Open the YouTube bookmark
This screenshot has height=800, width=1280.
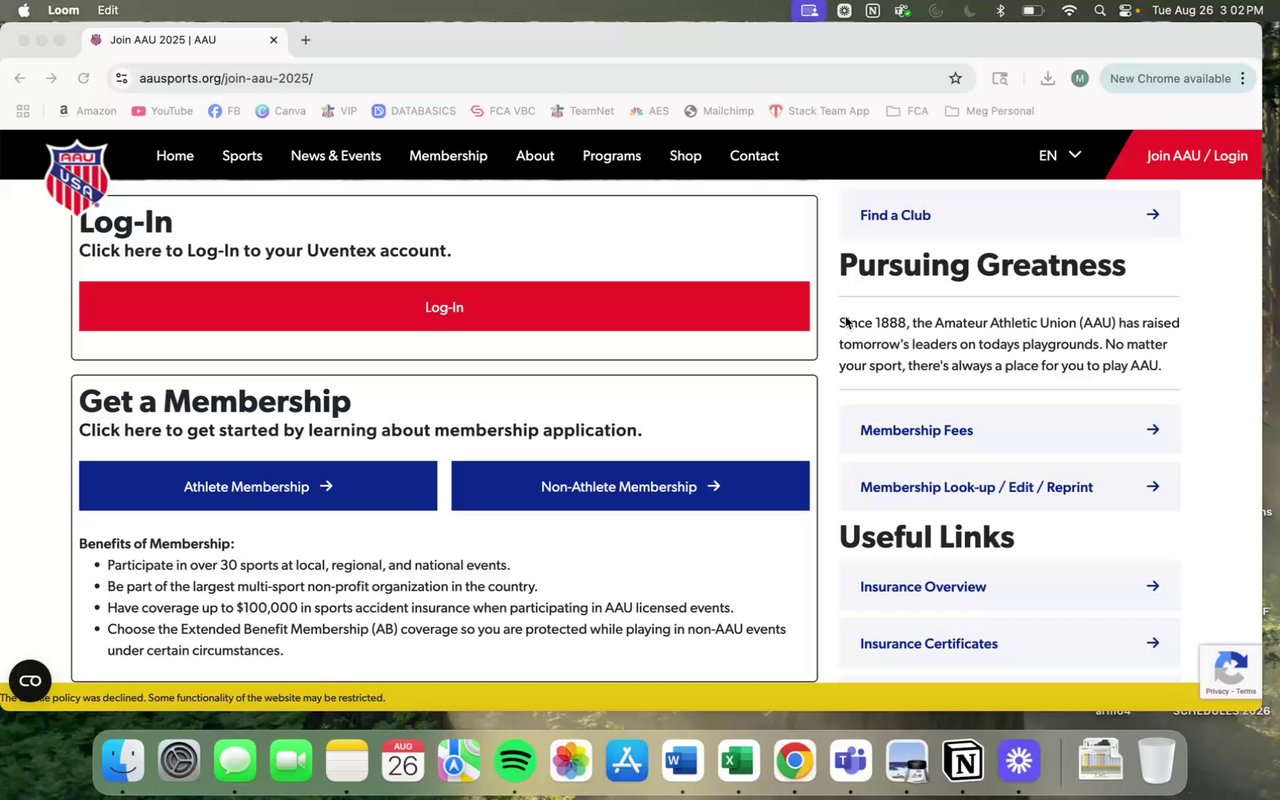(x=162, y=111)
